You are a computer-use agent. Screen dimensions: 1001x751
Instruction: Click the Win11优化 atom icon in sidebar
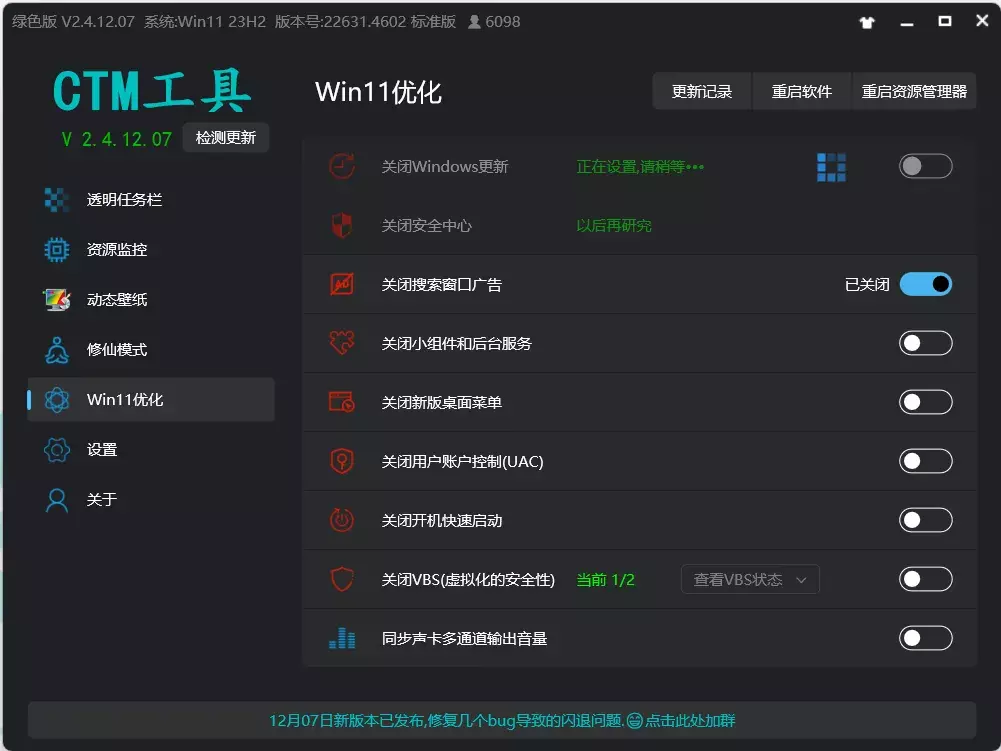pyautogui.click(x=57, y=400)
